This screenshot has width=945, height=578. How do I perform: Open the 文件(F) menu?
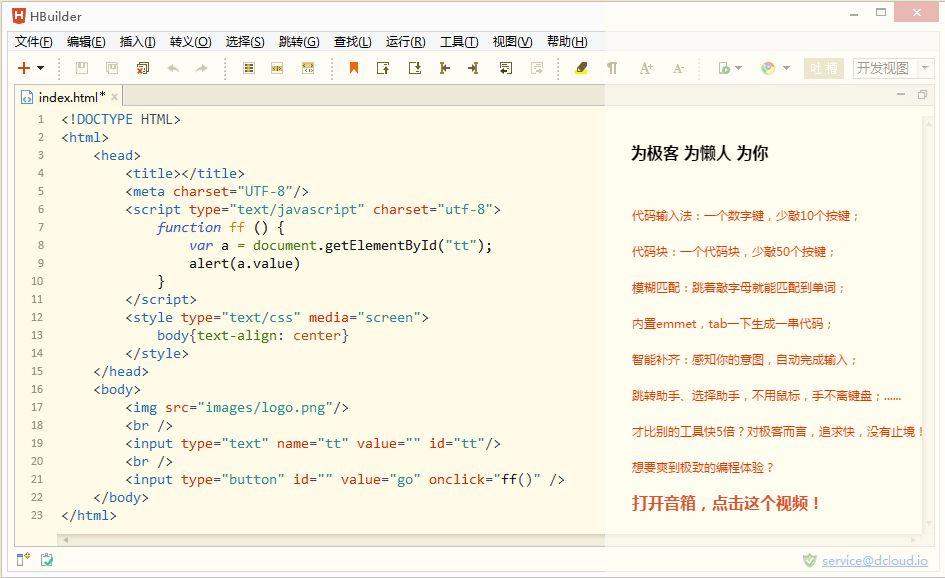click(x=34, y=42)
